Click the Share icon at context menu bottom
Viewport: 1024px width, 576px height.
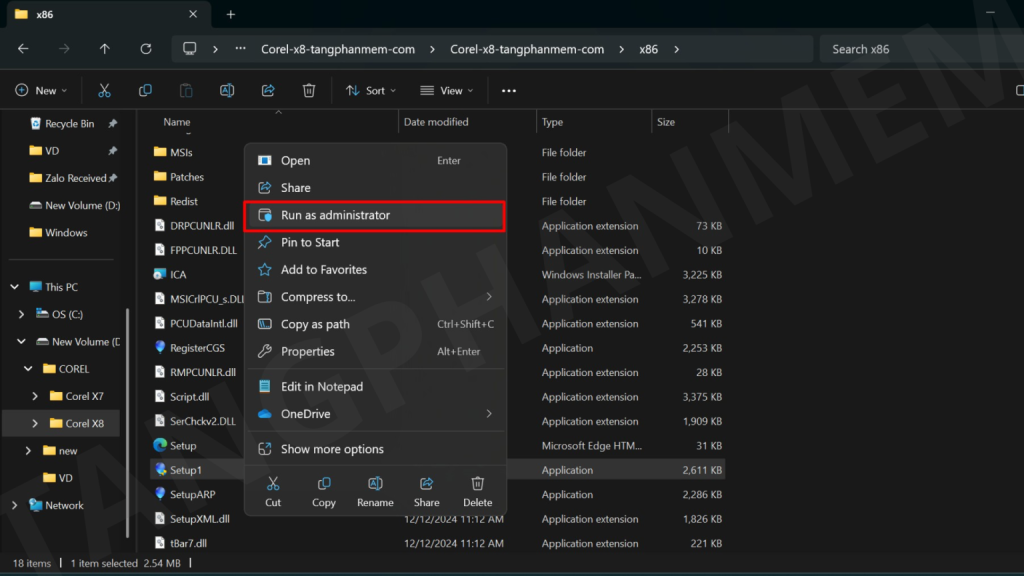pos(426,484)
